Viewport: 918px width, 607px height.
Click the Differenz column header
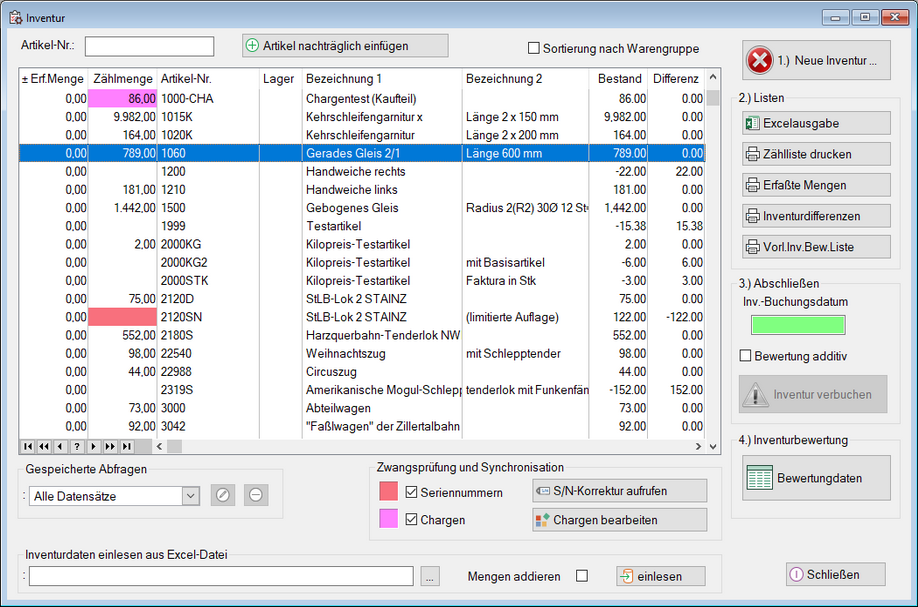click(675, 78)
